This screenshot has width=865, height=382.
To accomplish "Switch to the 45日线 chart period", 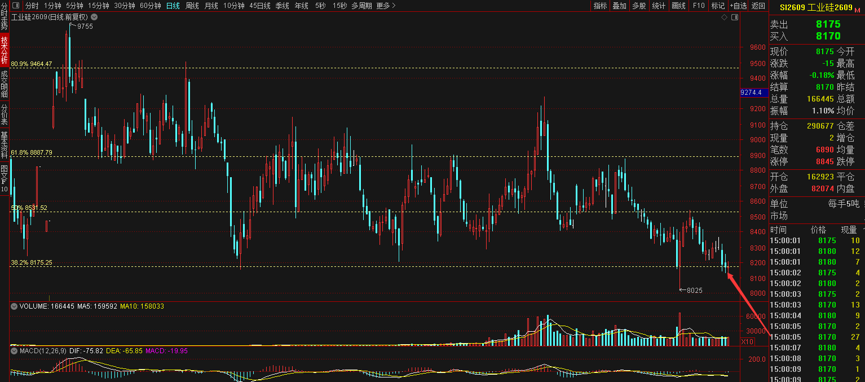I will pyautogui.click(x=260, y=6).
